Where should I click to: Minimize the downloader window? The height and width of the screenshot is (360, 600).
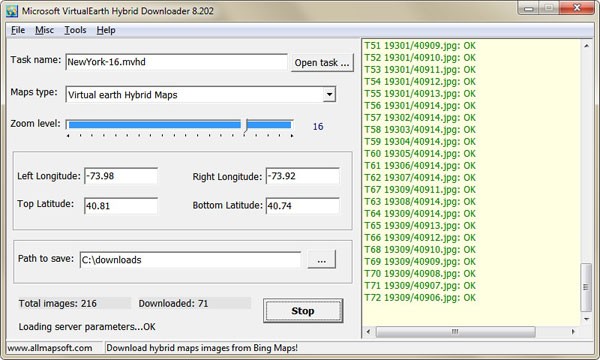click(529, 8)
